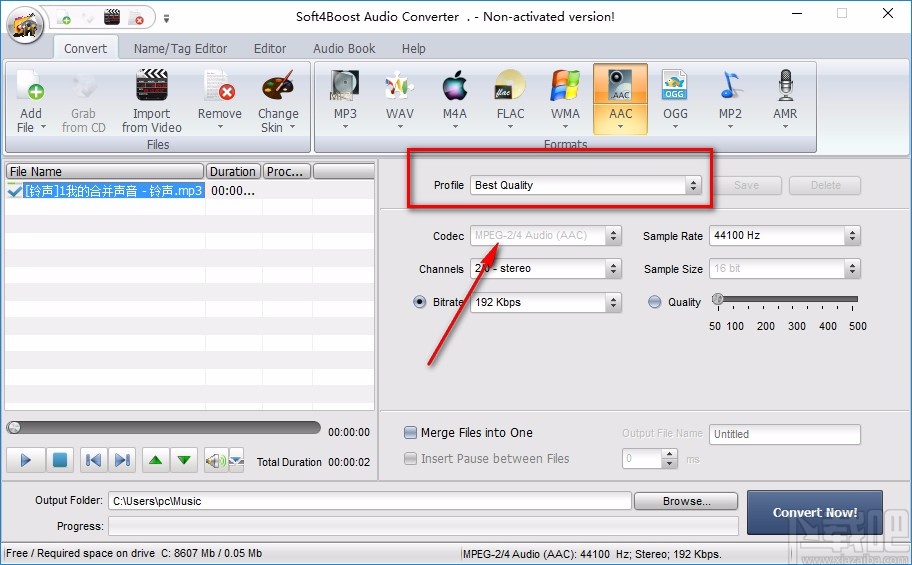Move file up with green arrow

(155, 460)
